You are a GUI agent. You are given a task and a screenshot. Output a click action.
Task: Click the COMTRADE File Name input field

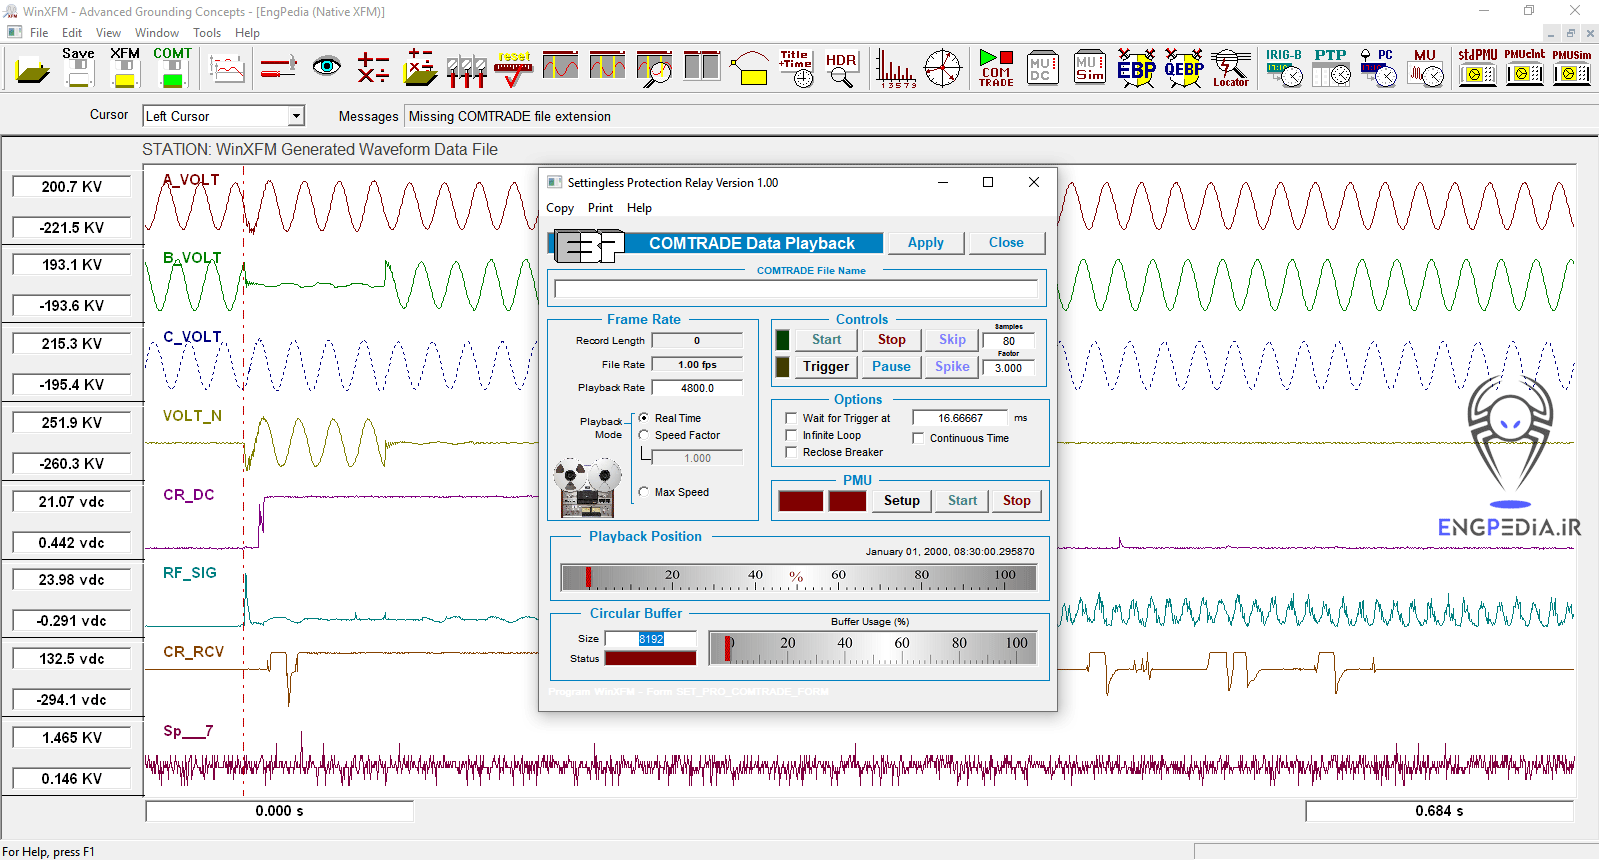point(796,289)
